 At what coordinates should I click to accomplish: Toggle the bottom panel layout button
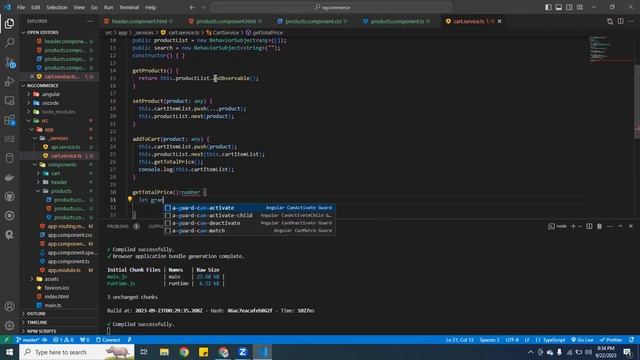click(559, 7)
